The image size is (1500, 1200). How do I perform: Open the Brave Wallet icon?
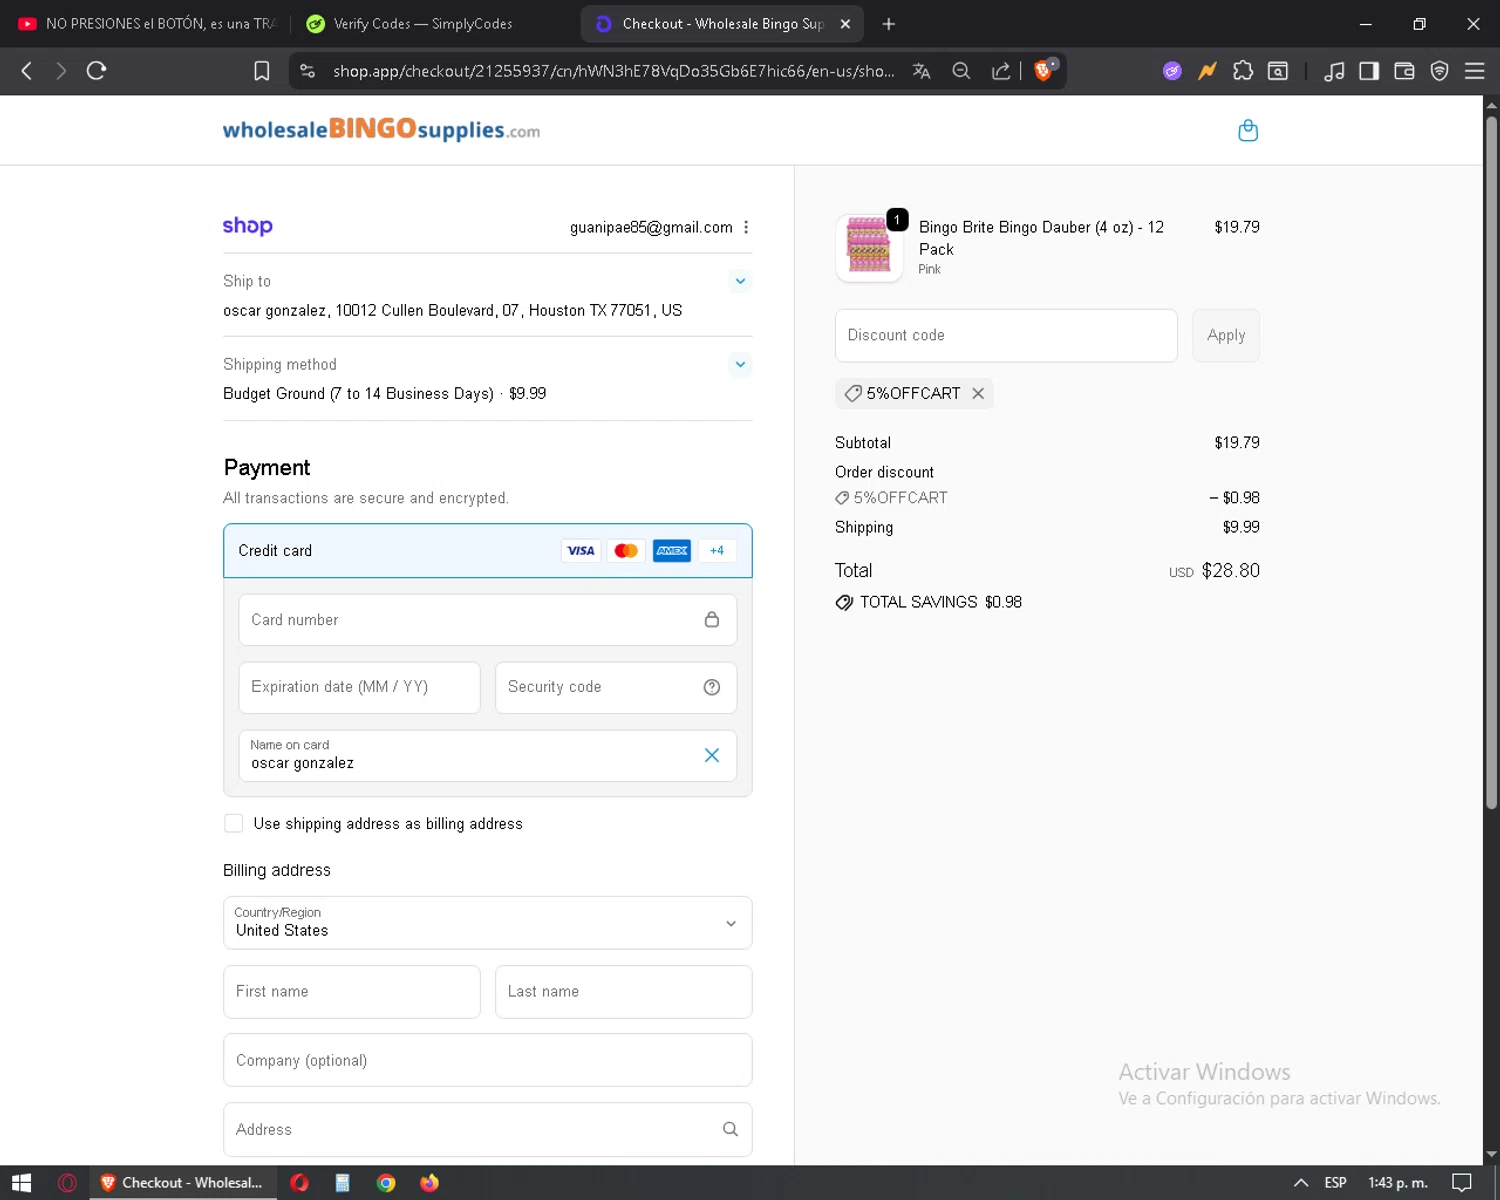(1404, 71)
